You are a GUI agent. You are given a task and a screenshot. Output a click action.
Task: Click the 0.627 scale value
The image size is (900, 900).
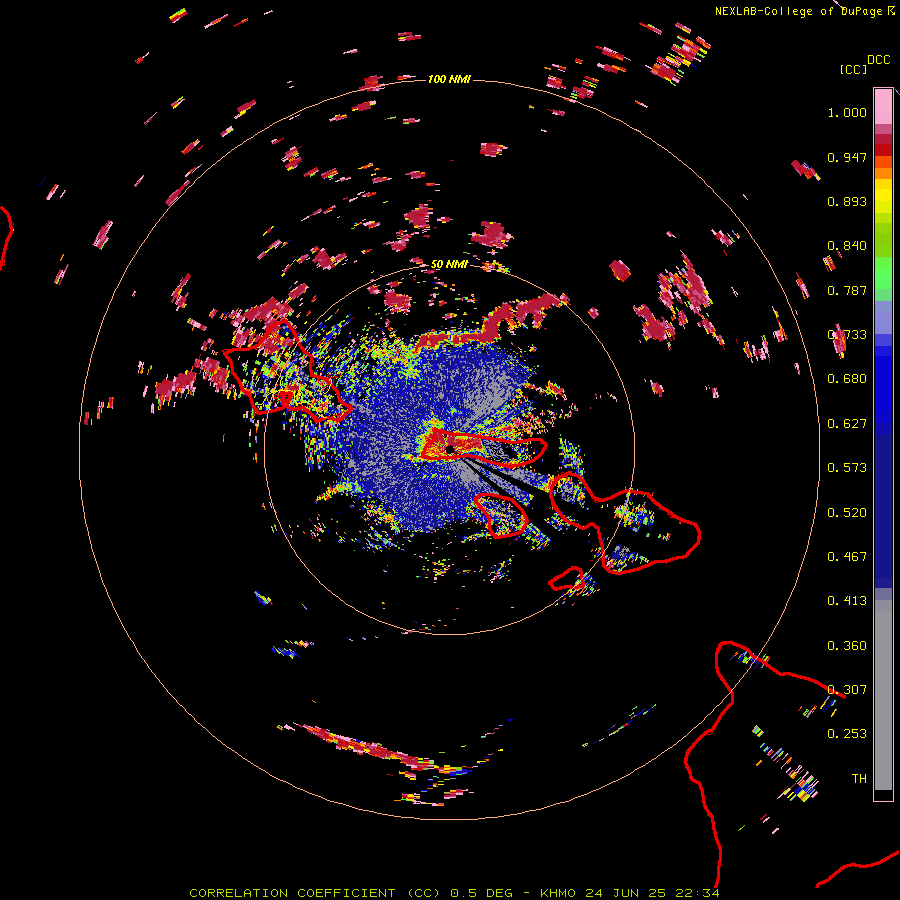(x=847, y=424)
